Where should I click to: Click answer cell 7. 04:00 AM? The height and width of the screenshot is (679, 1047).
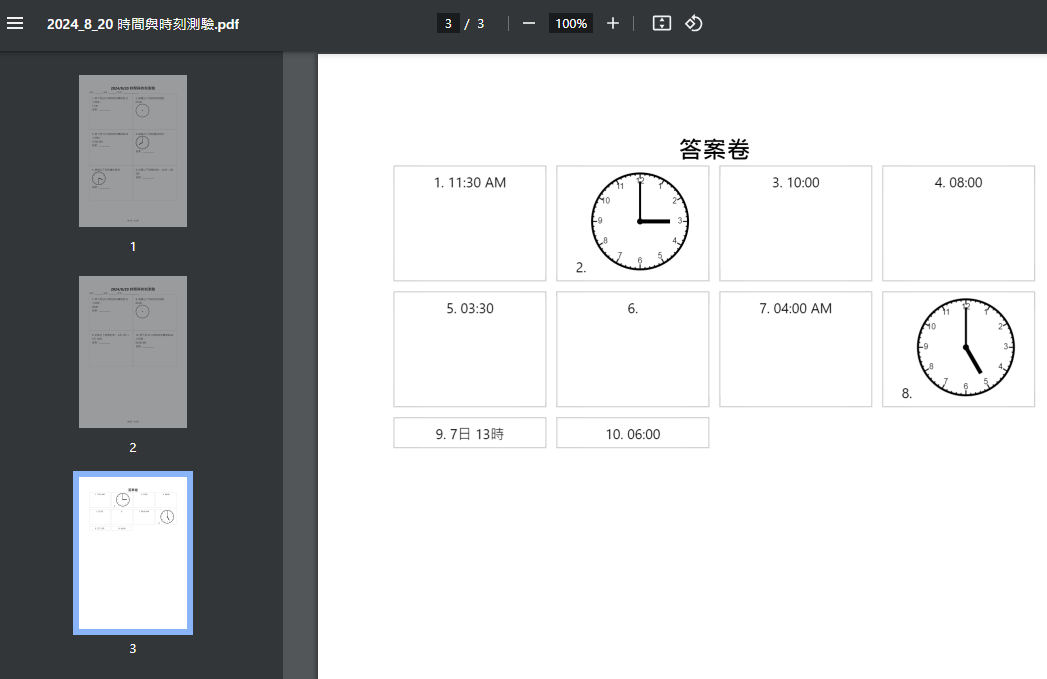[795, 349]
